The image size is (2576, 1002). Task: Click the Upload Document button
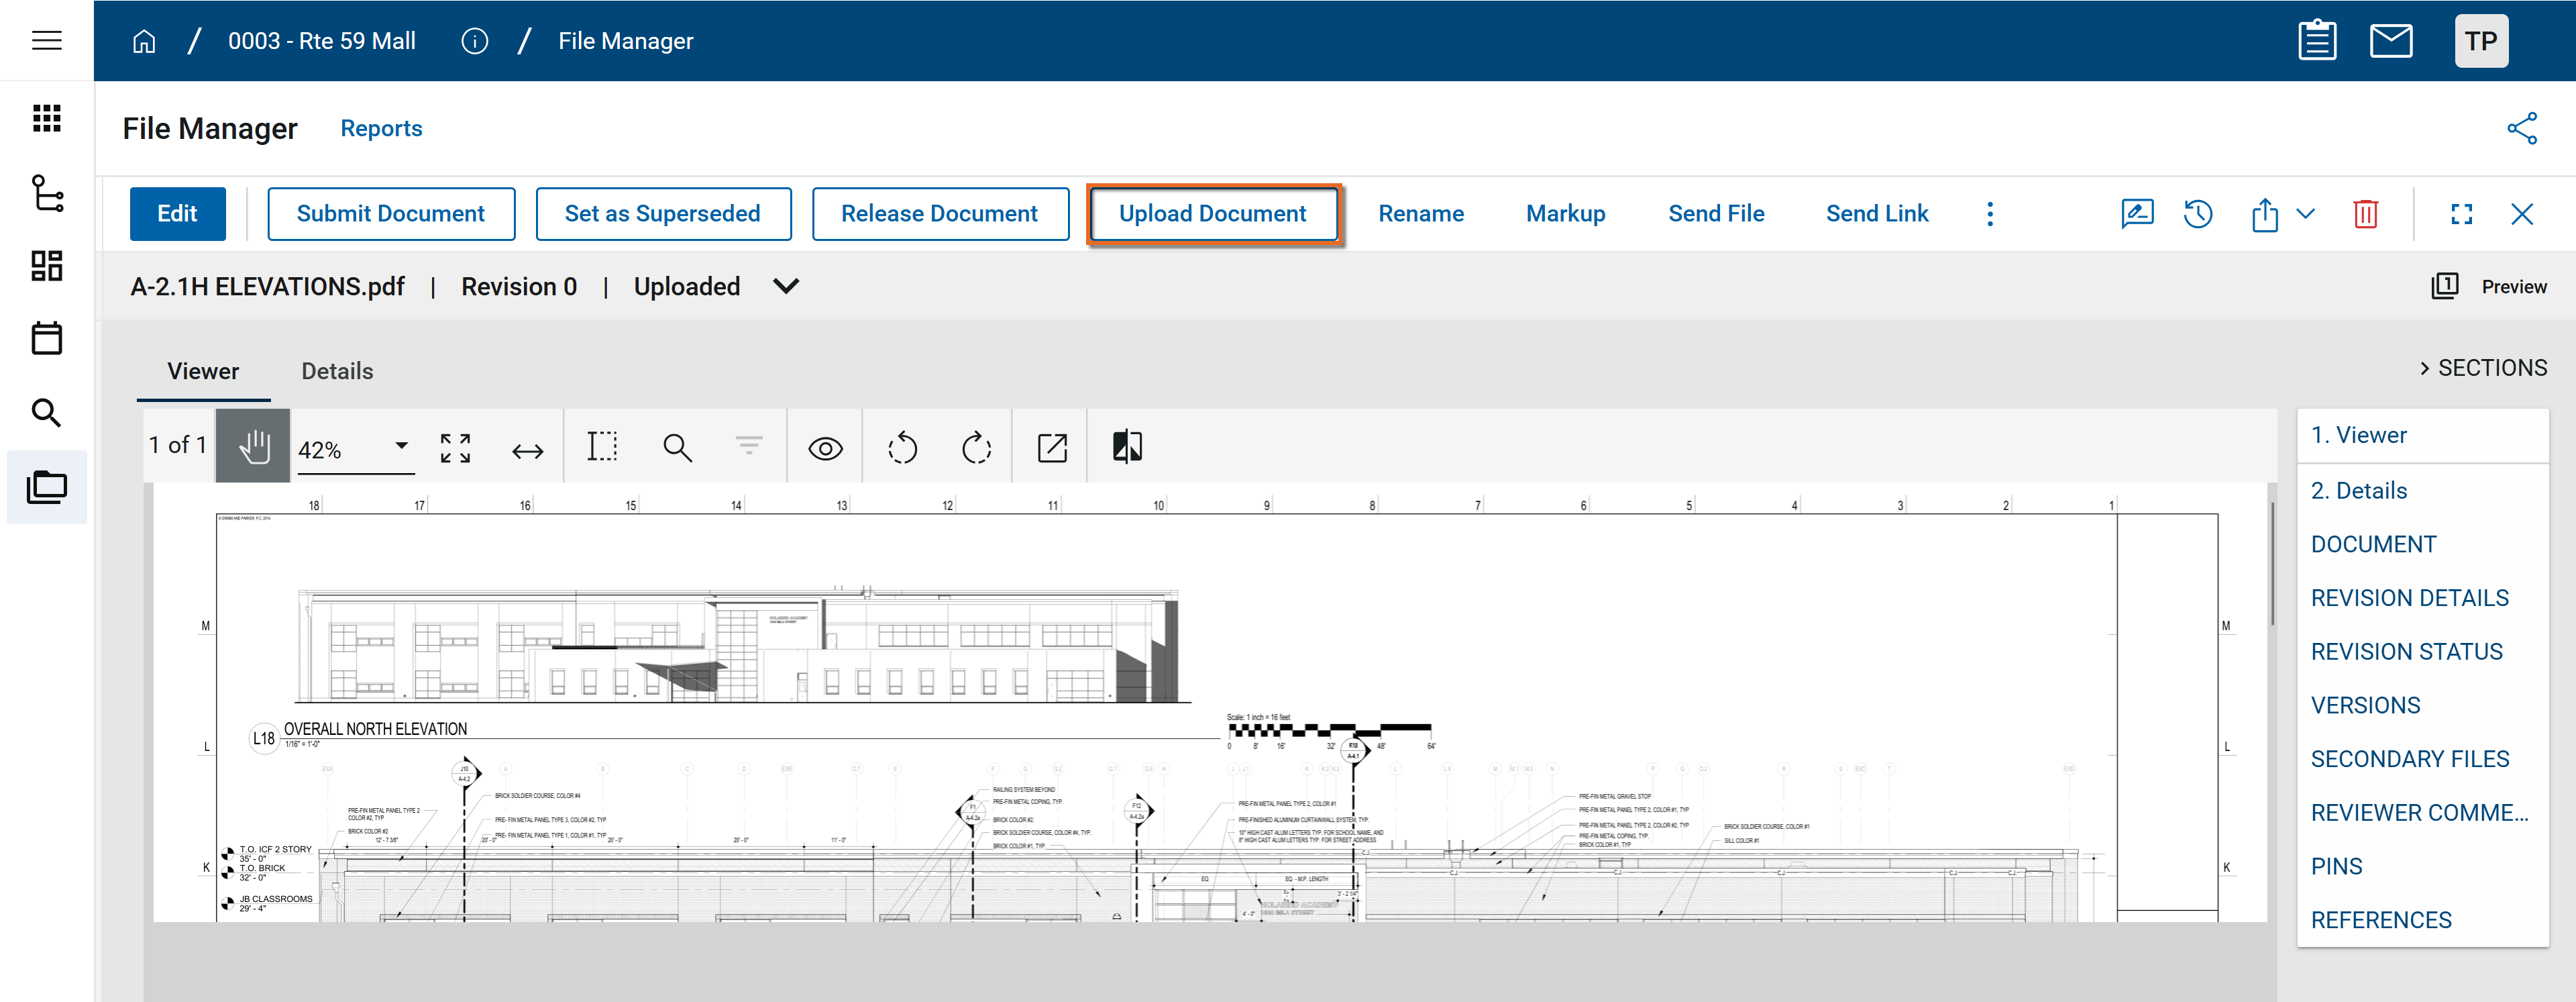(1212, 214)
